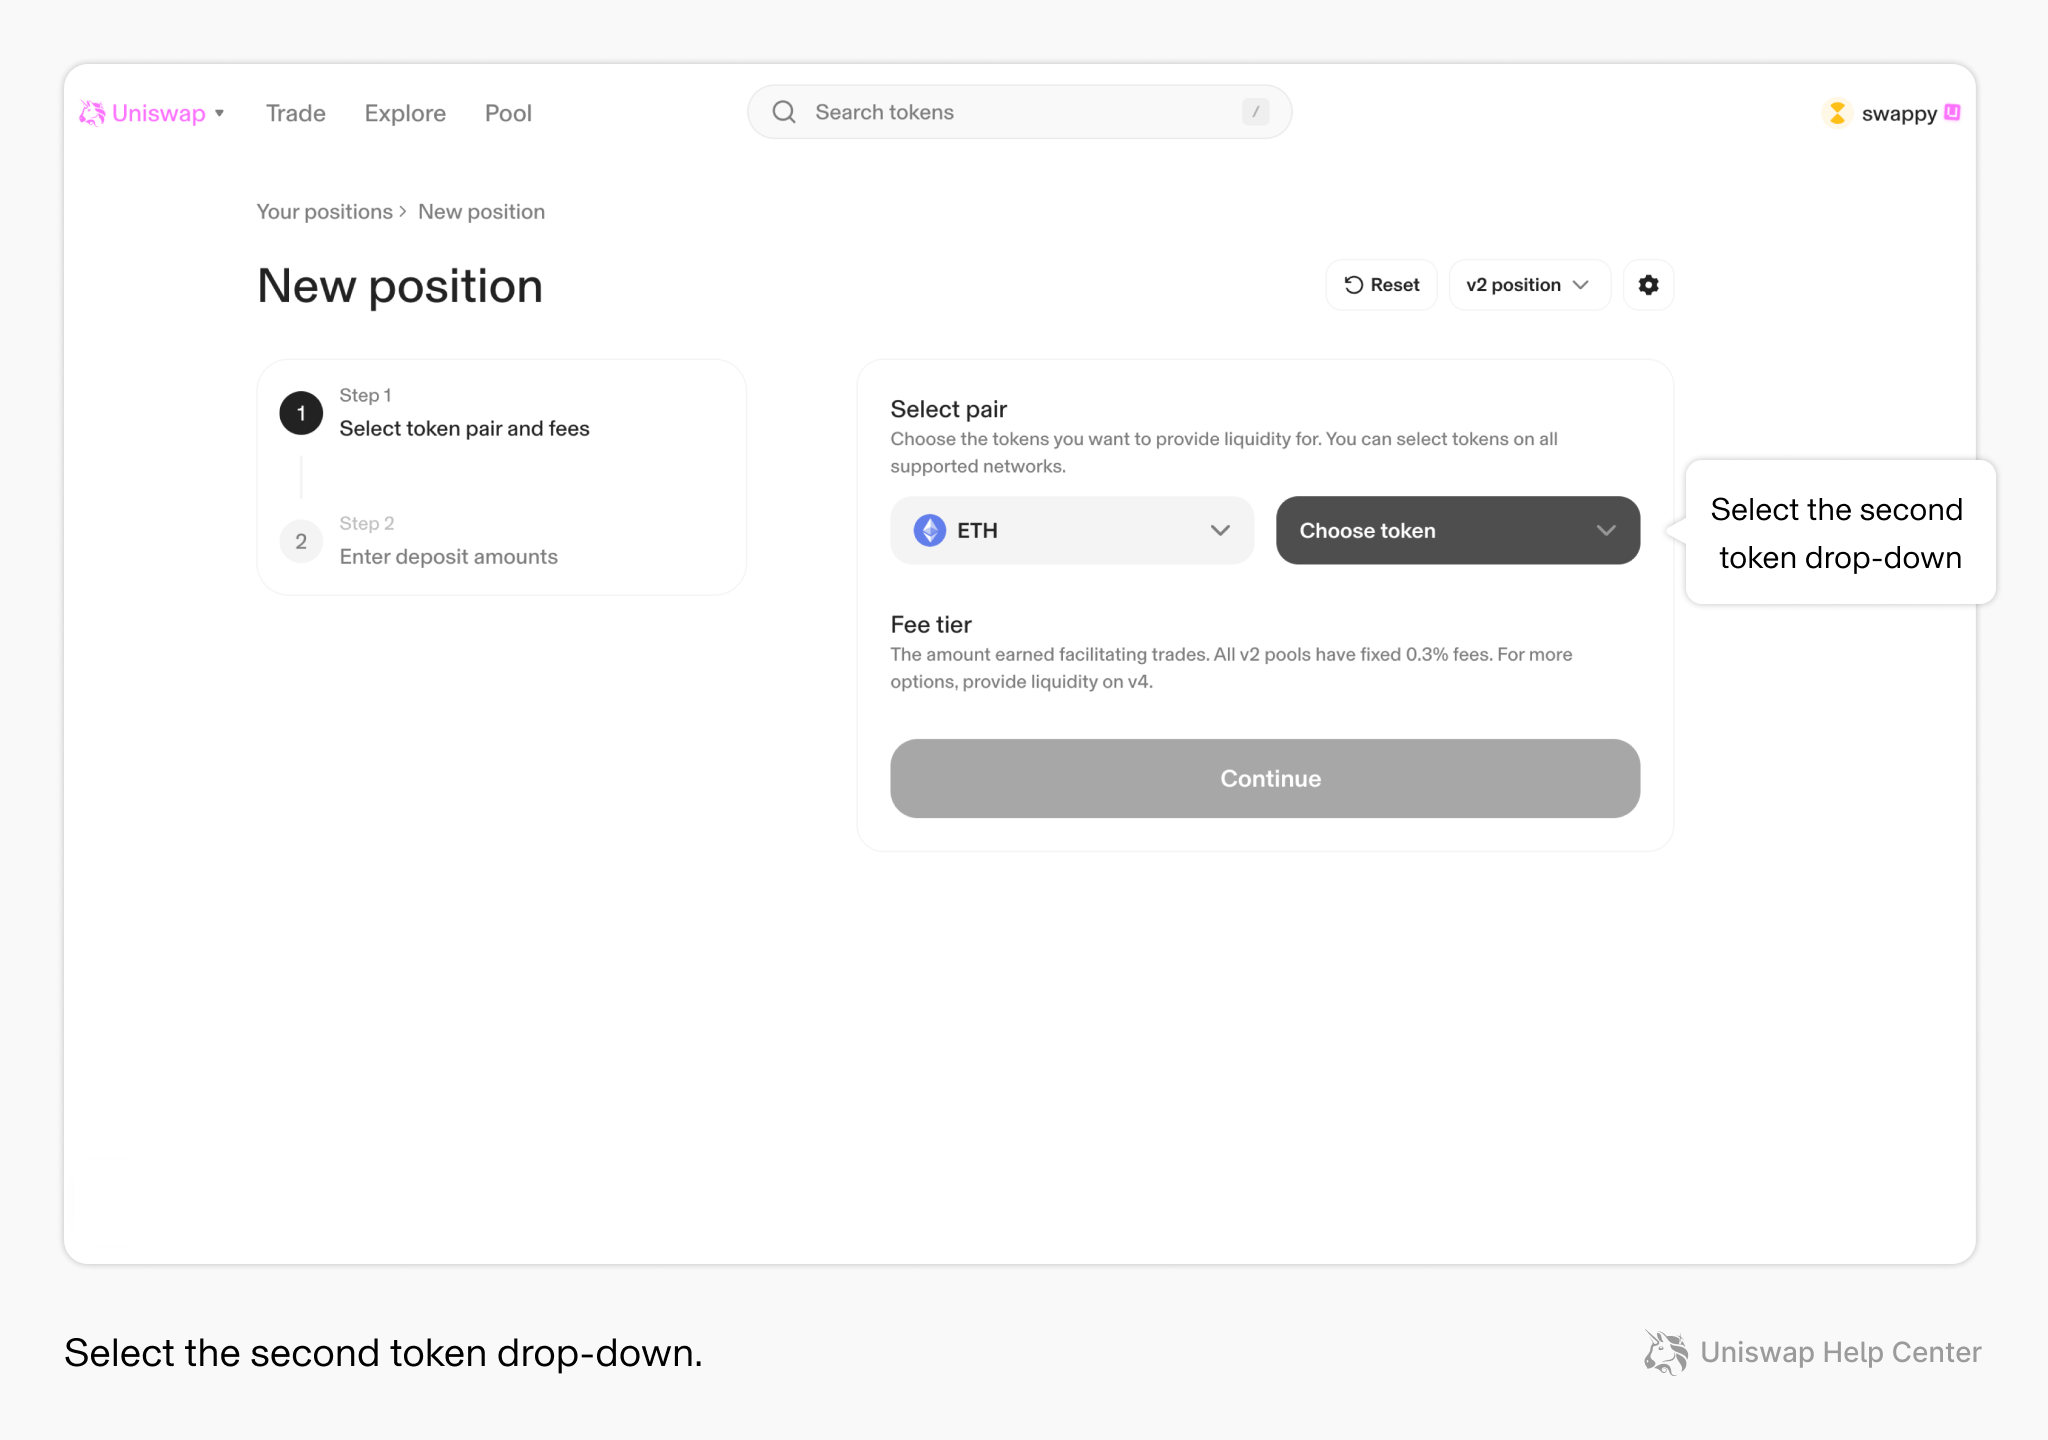Open the Choose token dropdown
The image size is (2048, 1440).
point(1458,530)
